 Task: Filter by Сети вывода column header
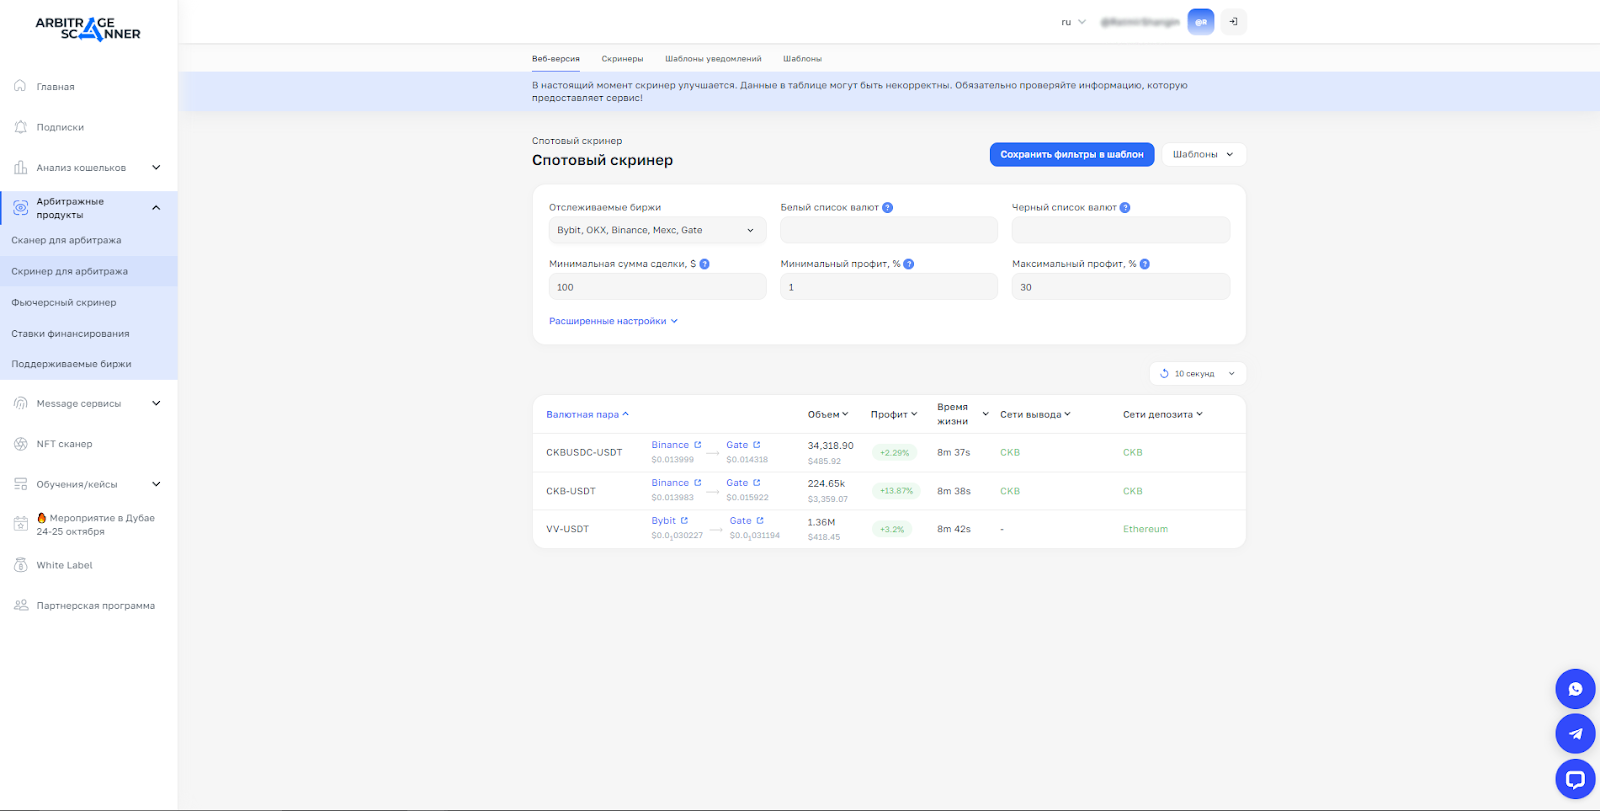tap(1035, 414)
